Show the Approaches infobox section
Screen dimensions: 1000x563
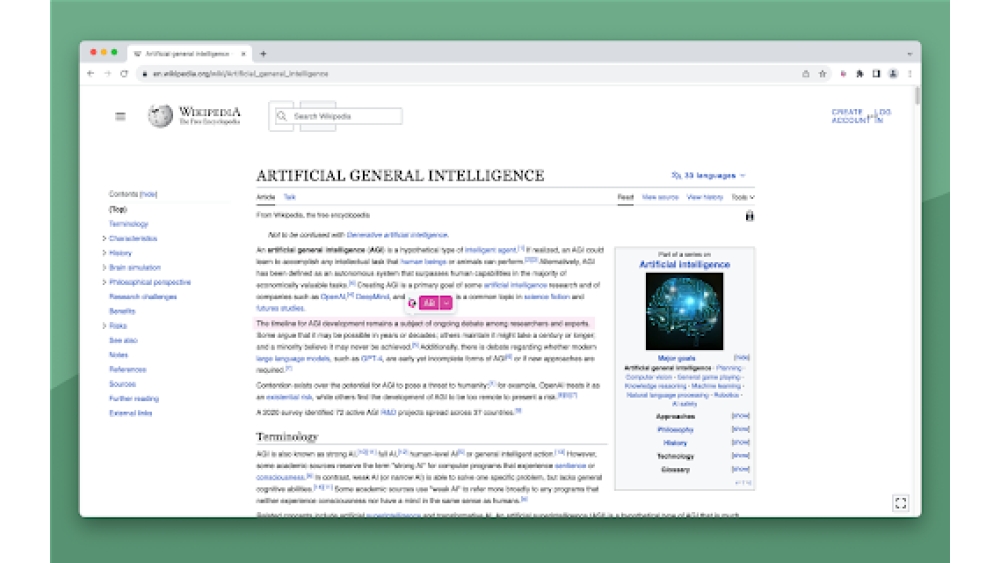coord(740,416)
